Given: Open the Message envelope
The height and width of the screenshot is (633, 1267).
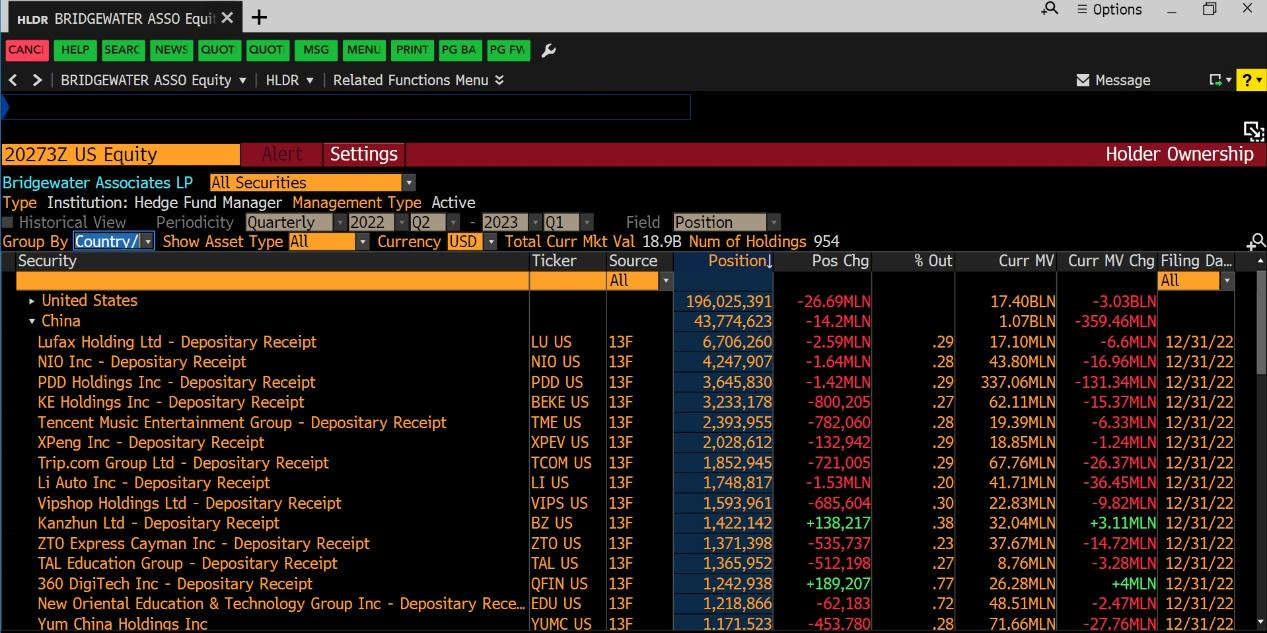Looking at the screenshot, I should (x=1113, y=80).
